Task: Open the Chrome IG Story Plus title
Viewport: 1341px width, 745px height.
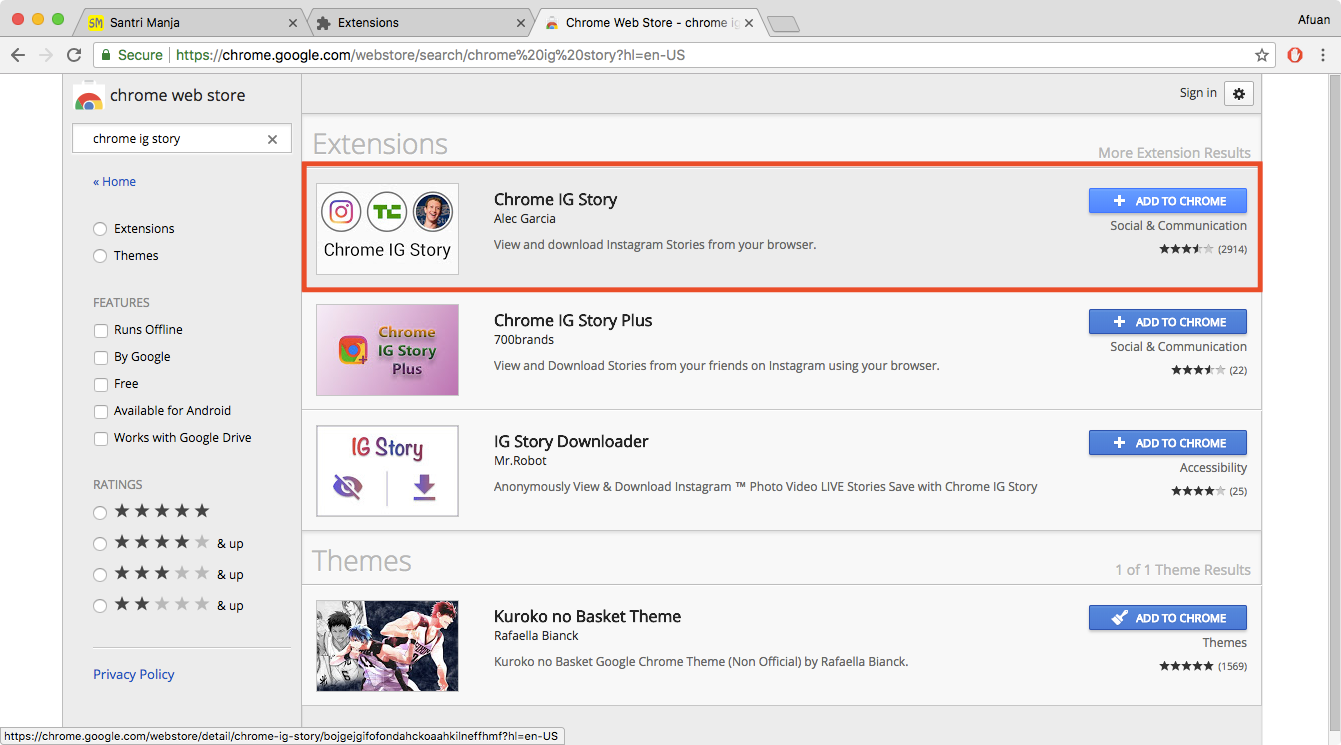Action: click(x=573, y=321)
